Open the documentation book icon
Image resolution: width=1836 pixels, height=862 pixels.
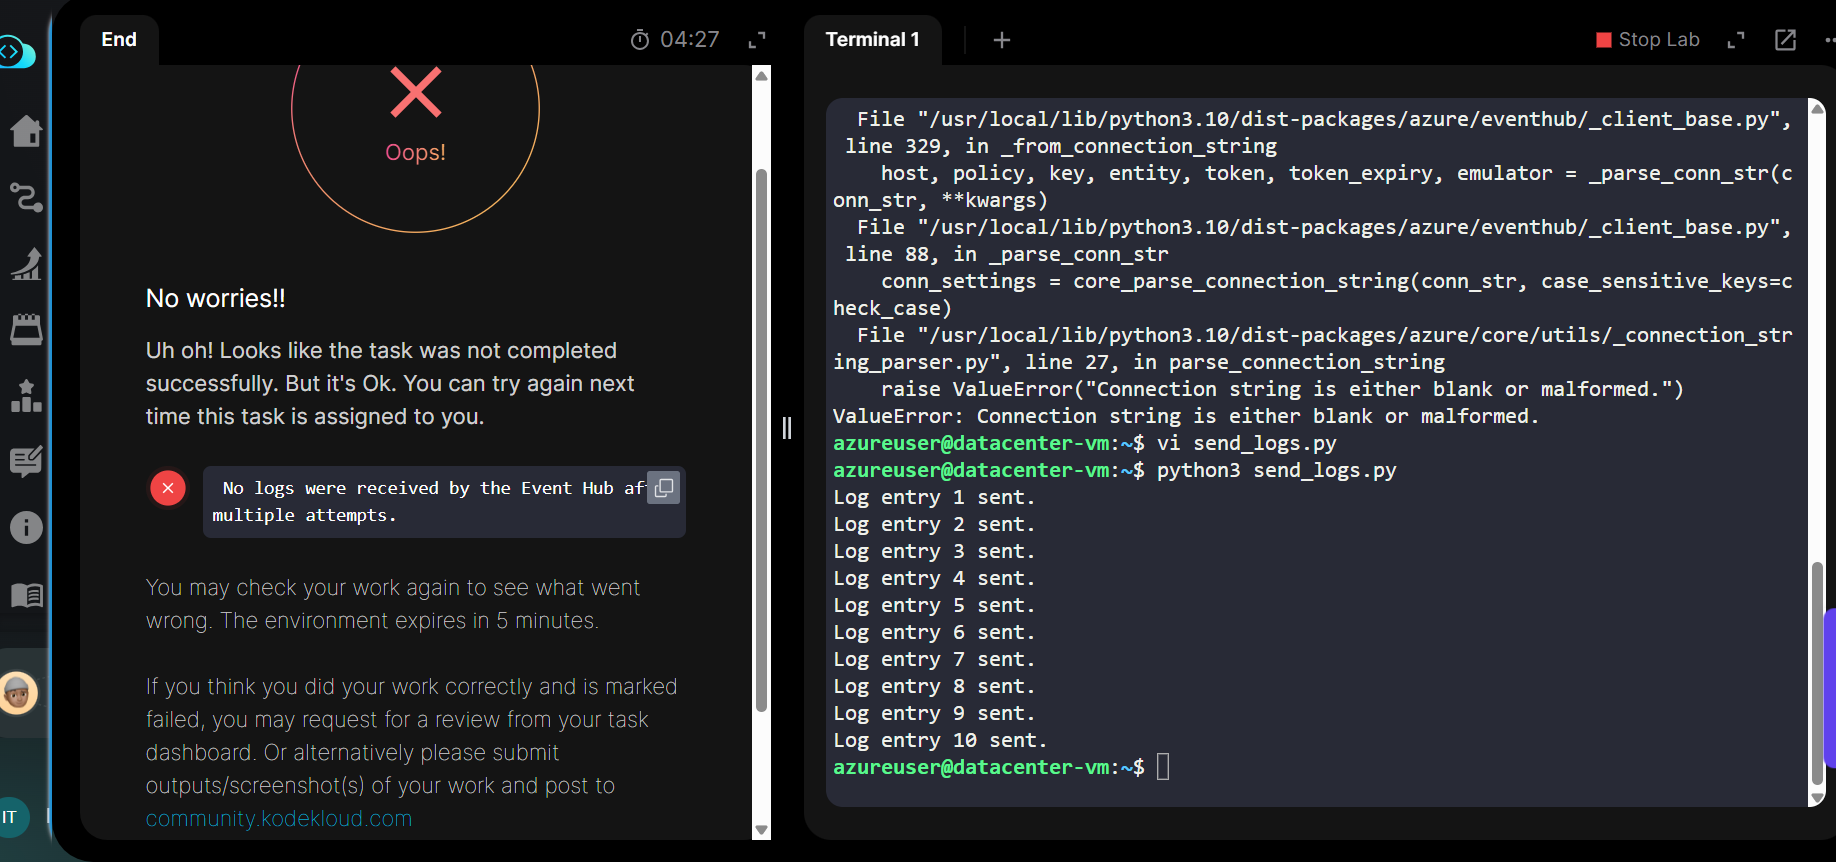tap(26, 595)
